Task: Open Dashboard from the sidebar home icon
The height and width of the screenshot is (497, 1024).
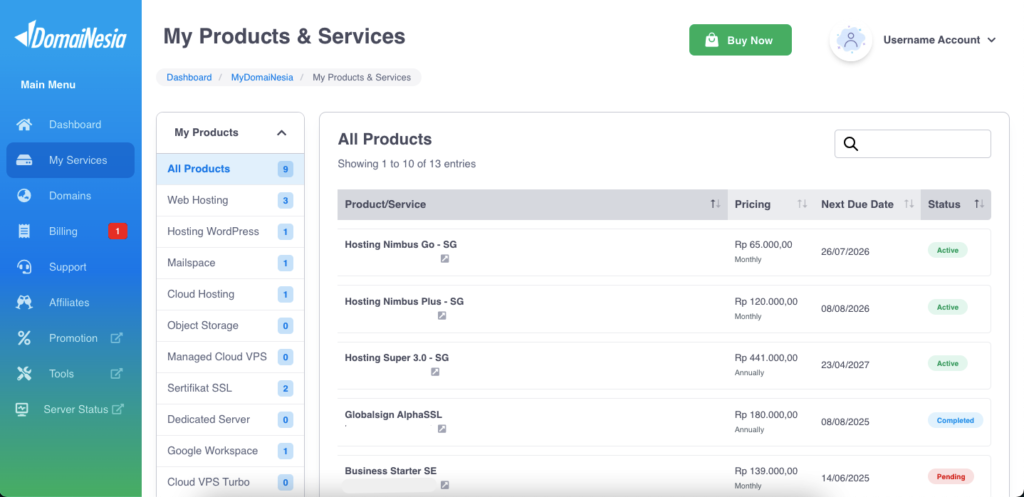Action: point(24,124)
